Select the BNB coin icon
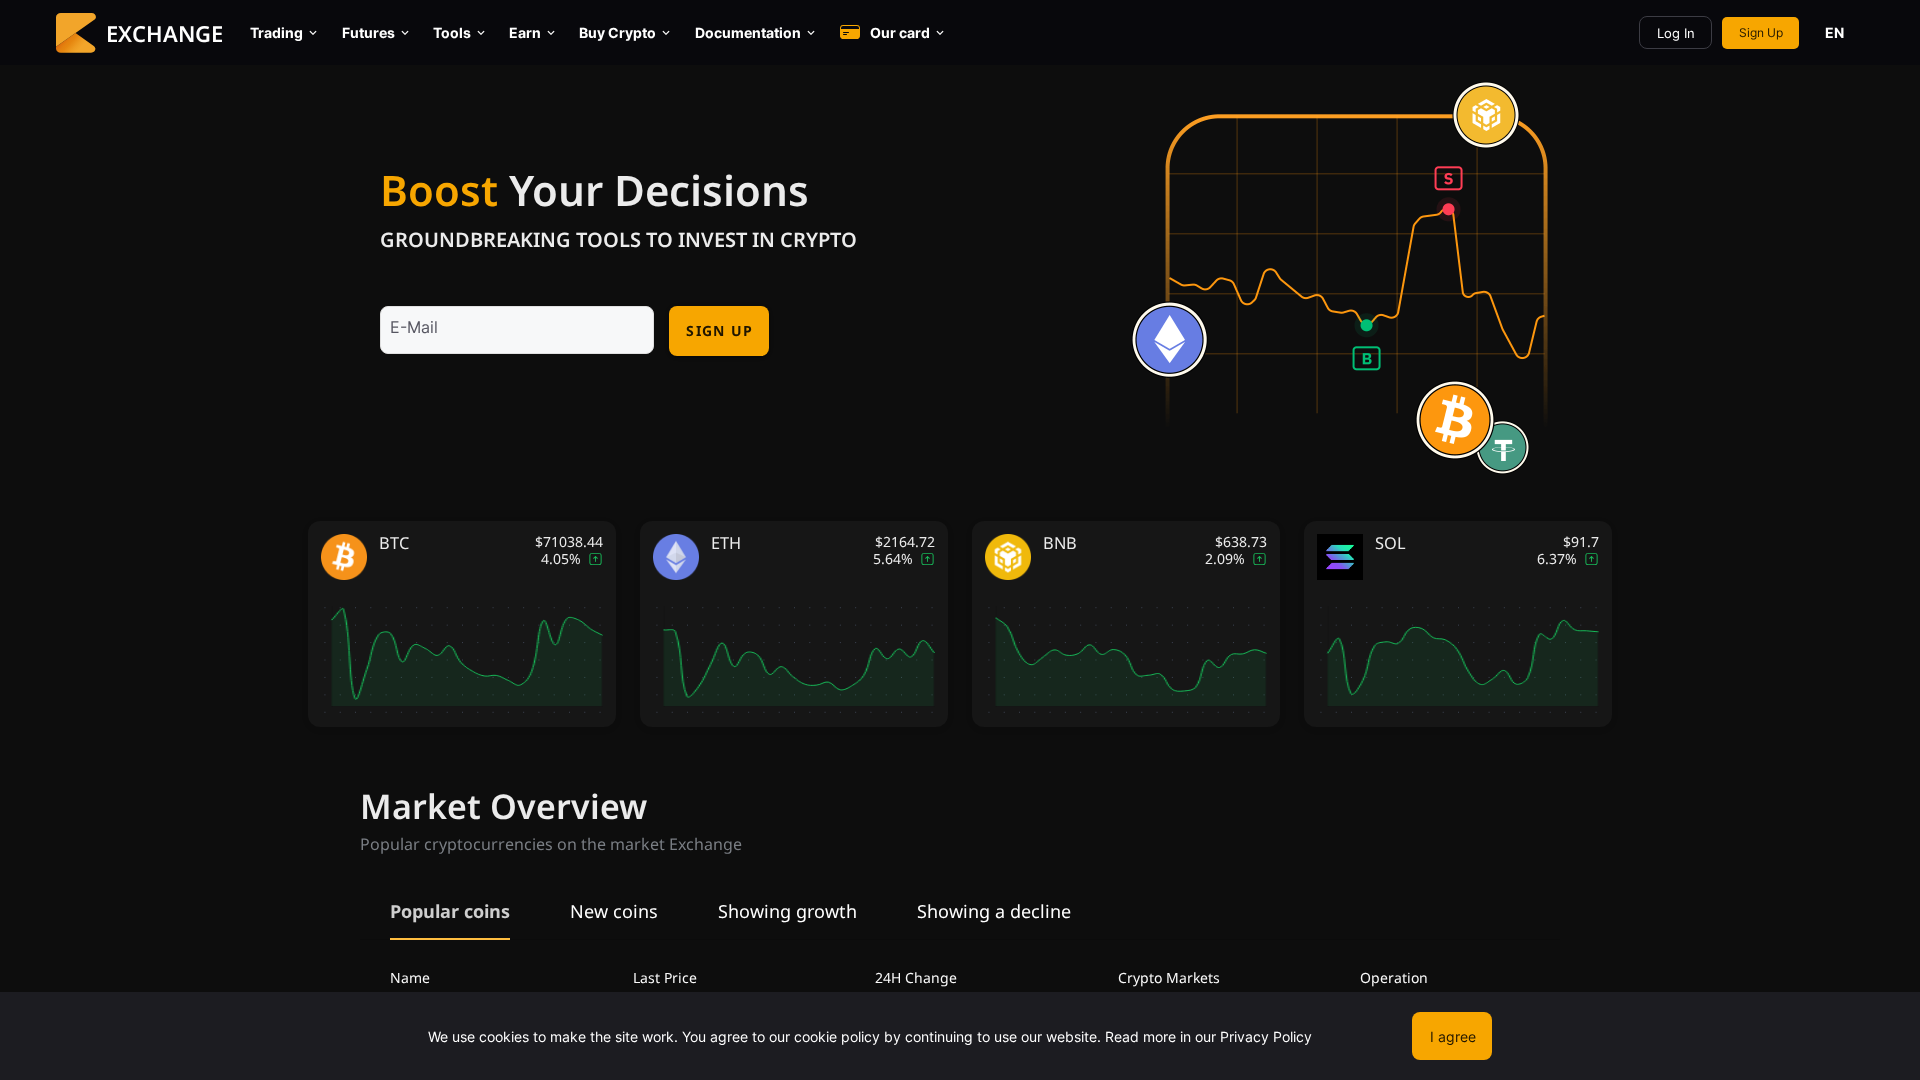 point(1007,557)
